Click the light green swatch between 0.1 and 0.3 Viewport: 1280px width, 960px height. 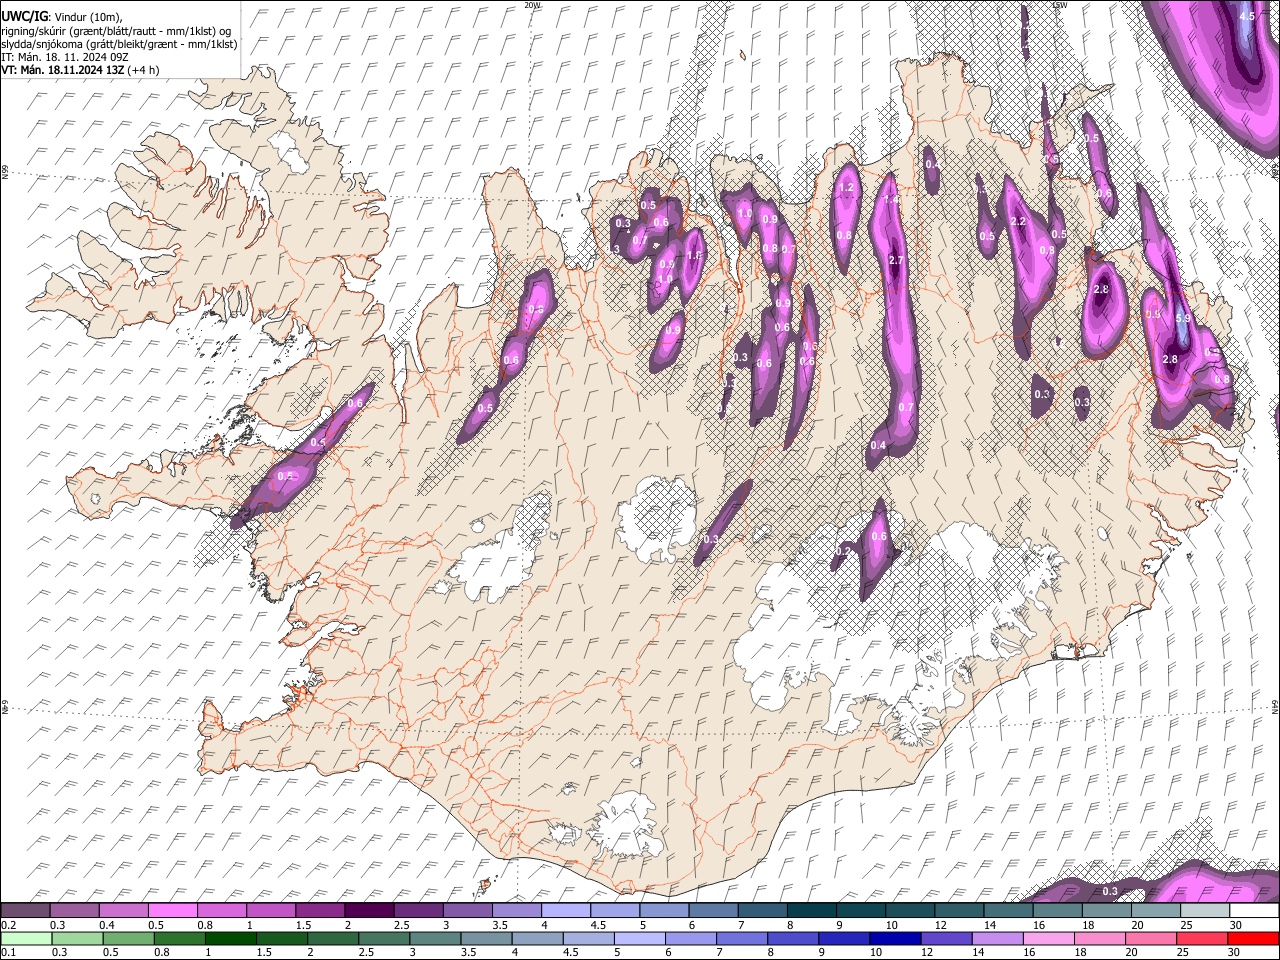coord(27,938)
